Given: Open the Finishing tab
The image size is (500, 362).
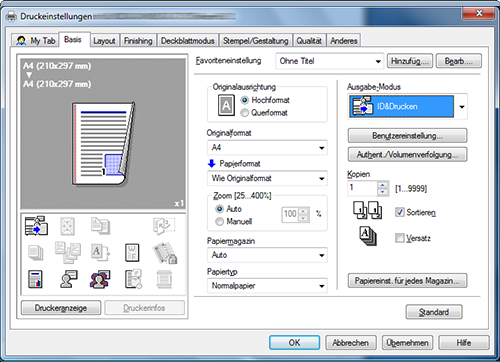Looking at the screenshot, I should pos(138,41).
